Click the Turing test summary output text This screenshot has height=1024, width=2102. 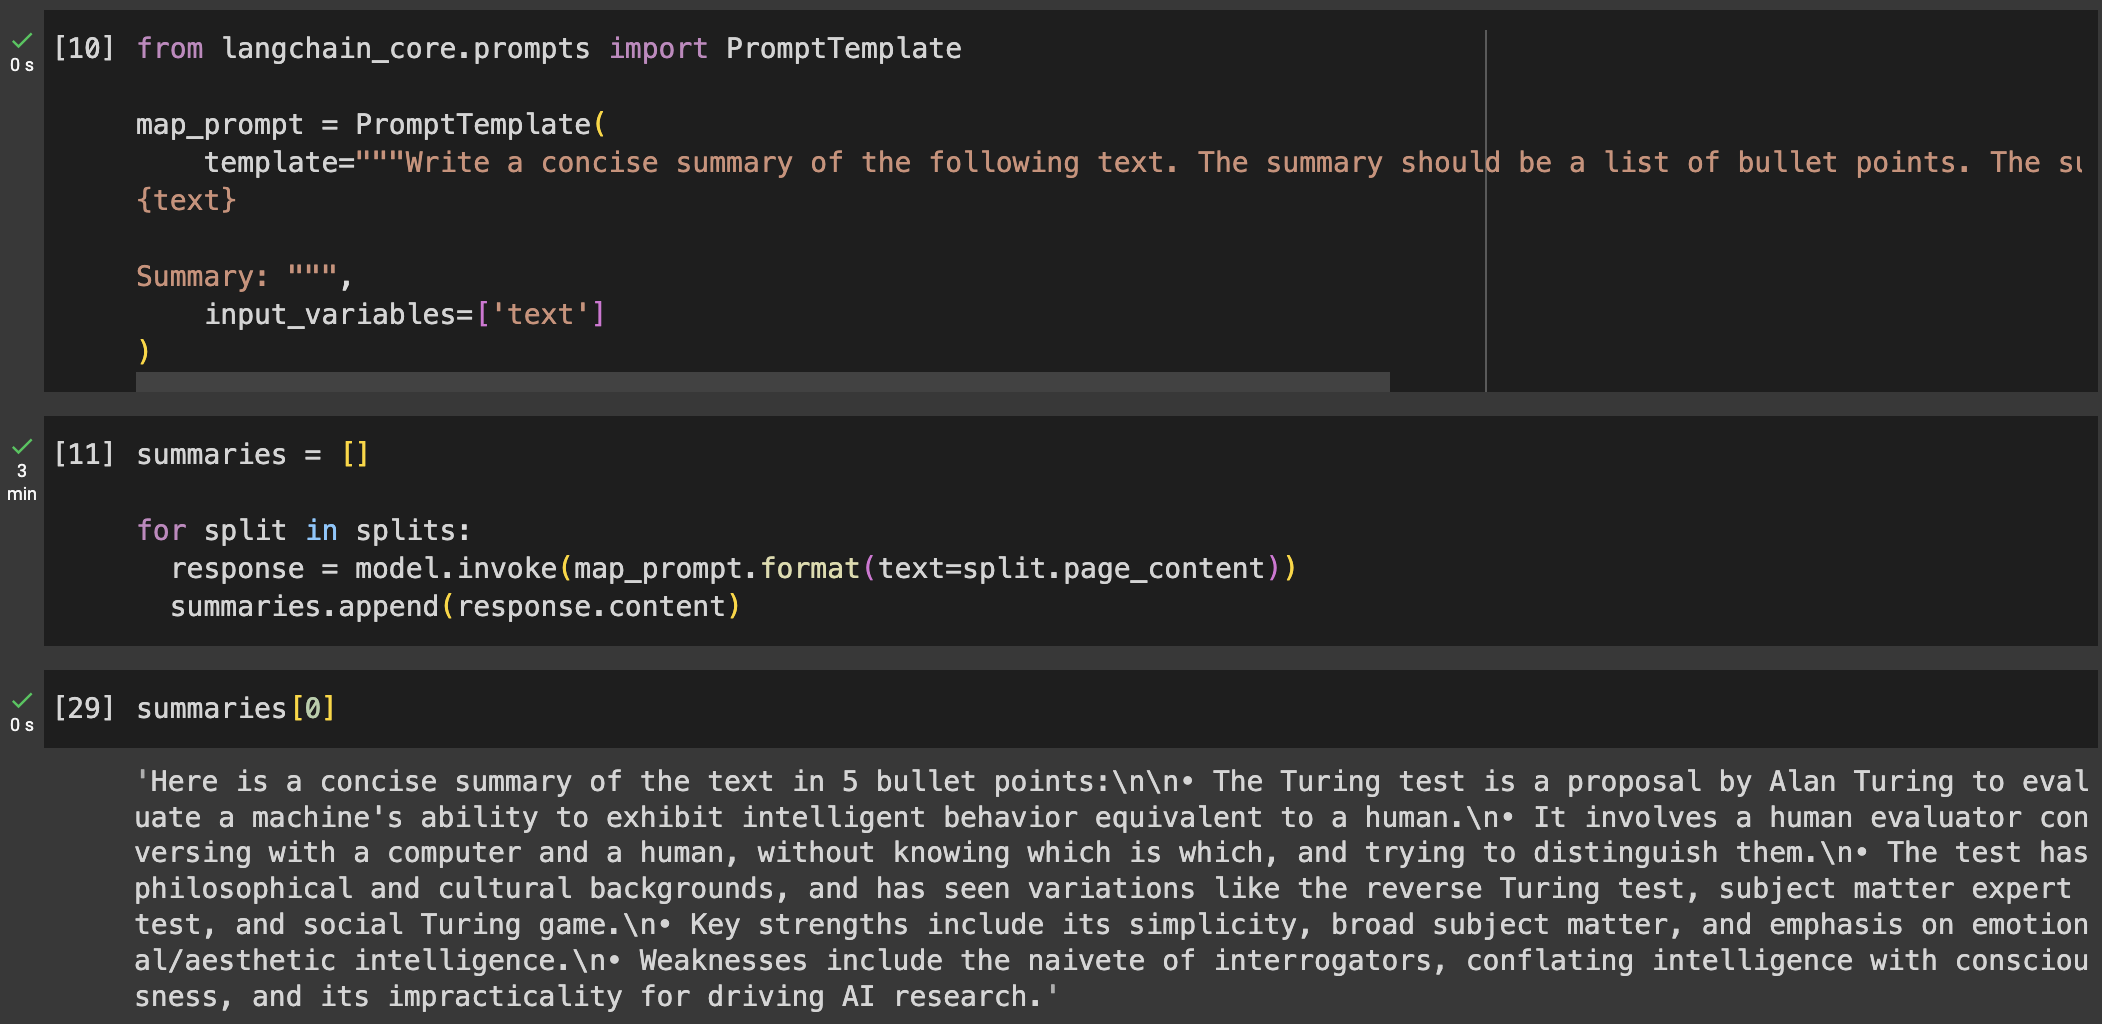tap(1110, 888)
